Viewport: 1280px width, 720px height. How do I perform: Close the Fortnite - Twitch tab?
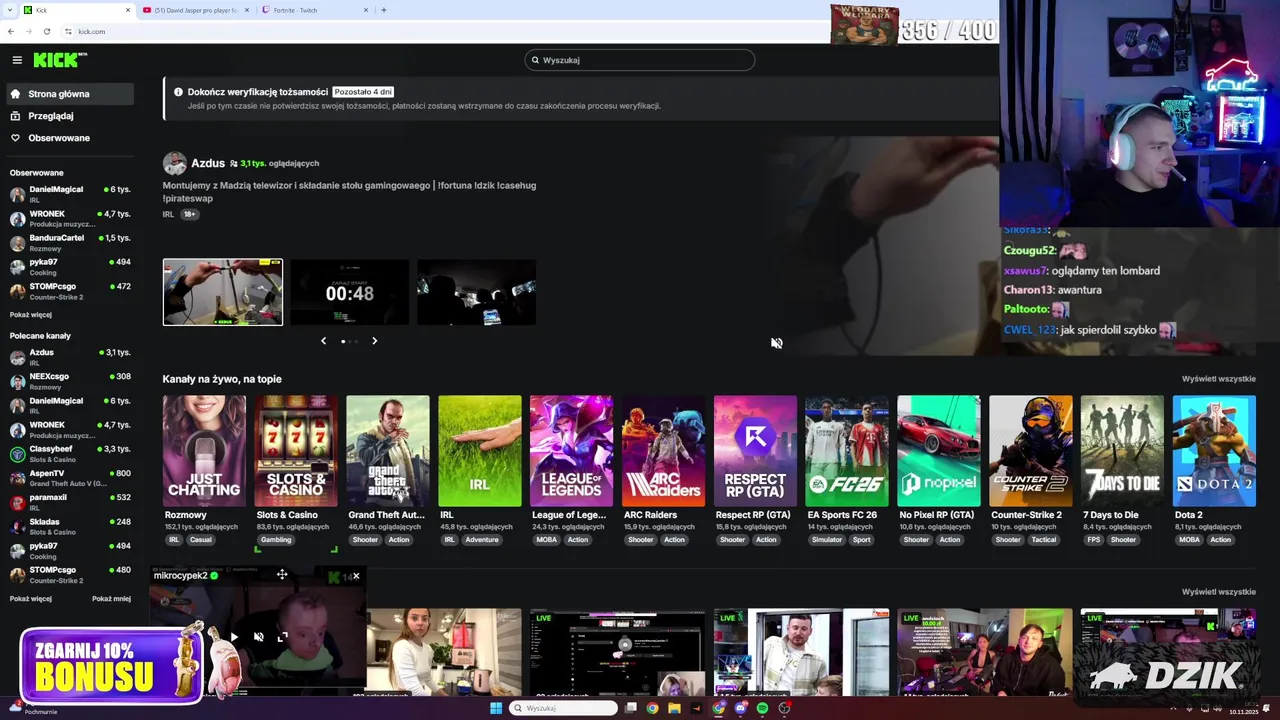(x=366, y=10)
